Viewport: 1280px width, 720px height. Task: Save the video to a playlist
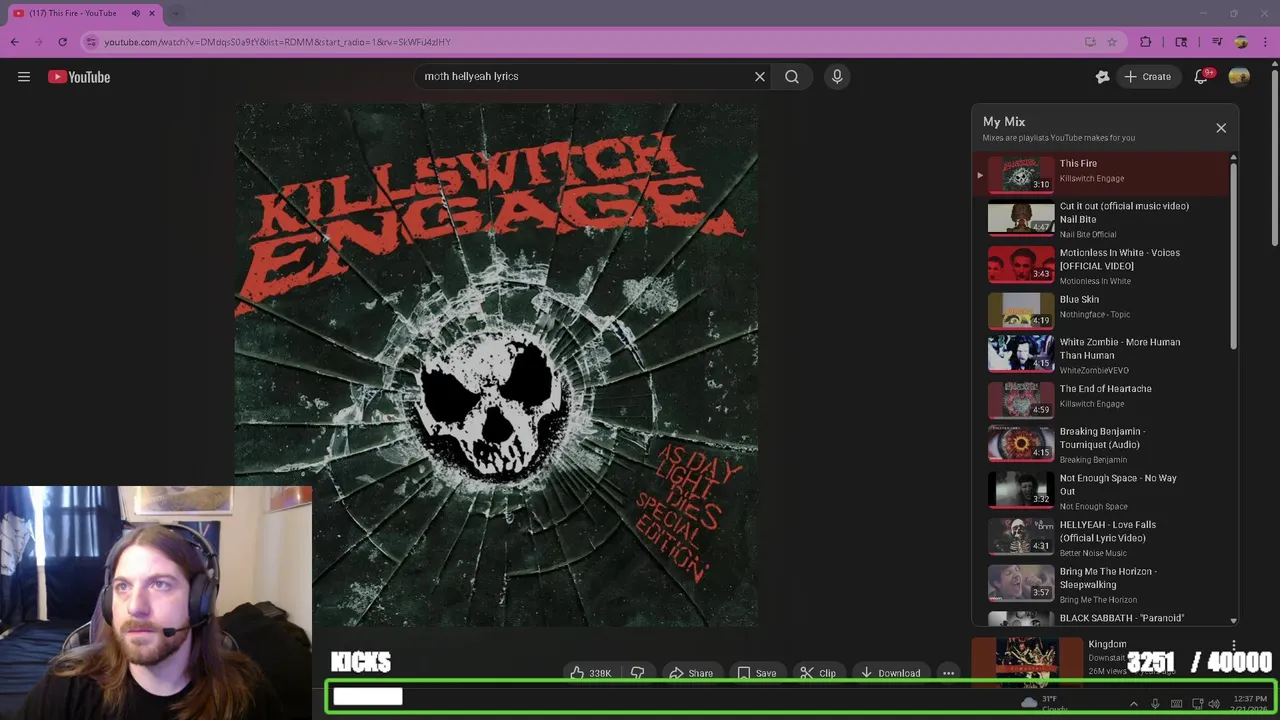coord(757,673)
